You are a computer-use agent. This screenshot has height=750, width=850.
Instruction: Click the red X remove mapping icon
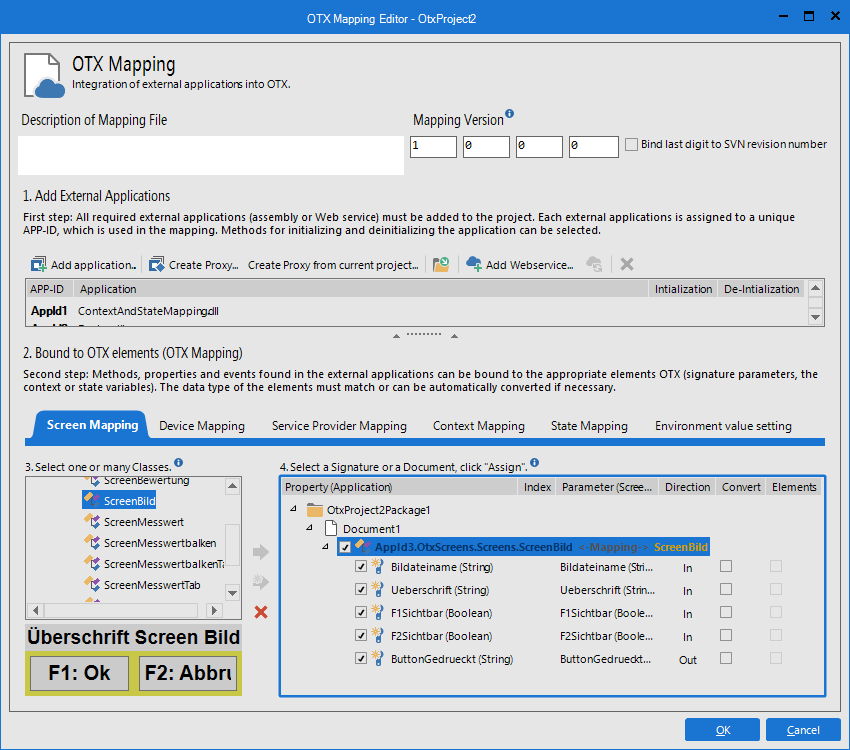pyautogui.click(x=261, y=612)
